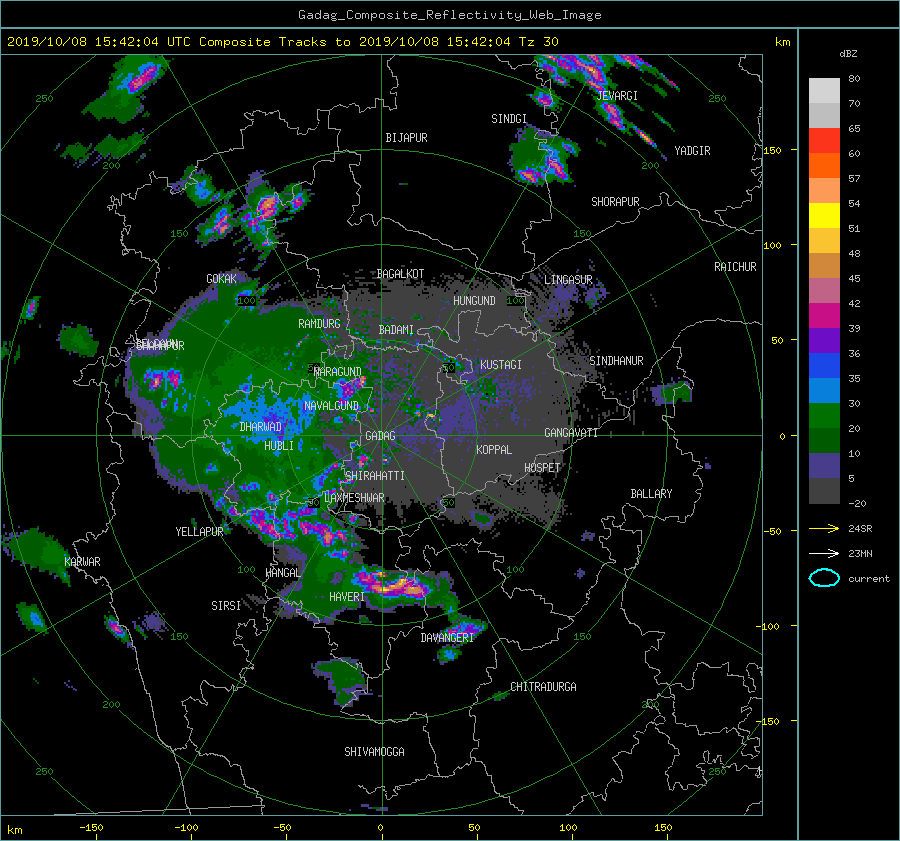This screenshot has width=900, height=841.
Task: Click the SHIRAHATTI city label
Action: [x=375, y=476]
